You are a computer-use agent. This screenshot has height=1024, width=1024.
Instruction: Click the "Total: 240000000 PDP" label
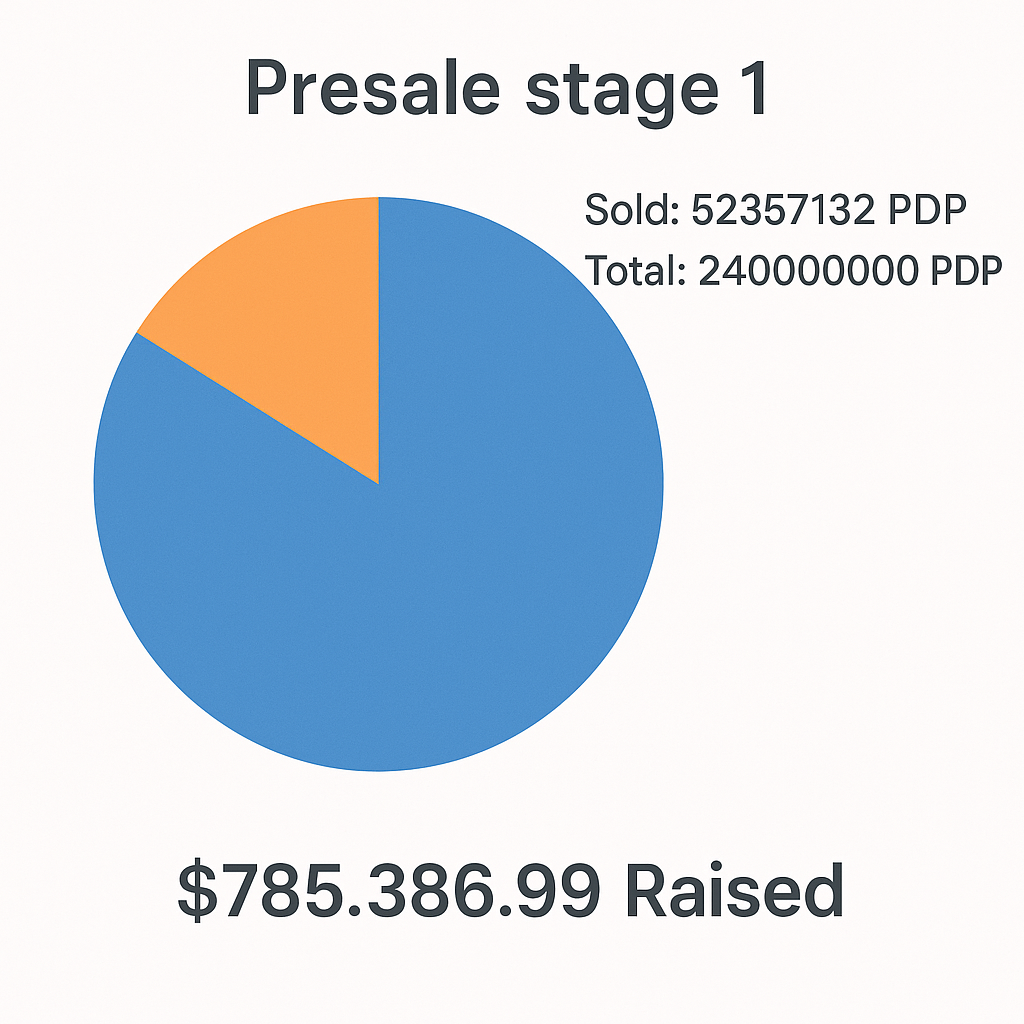[793, 271]
